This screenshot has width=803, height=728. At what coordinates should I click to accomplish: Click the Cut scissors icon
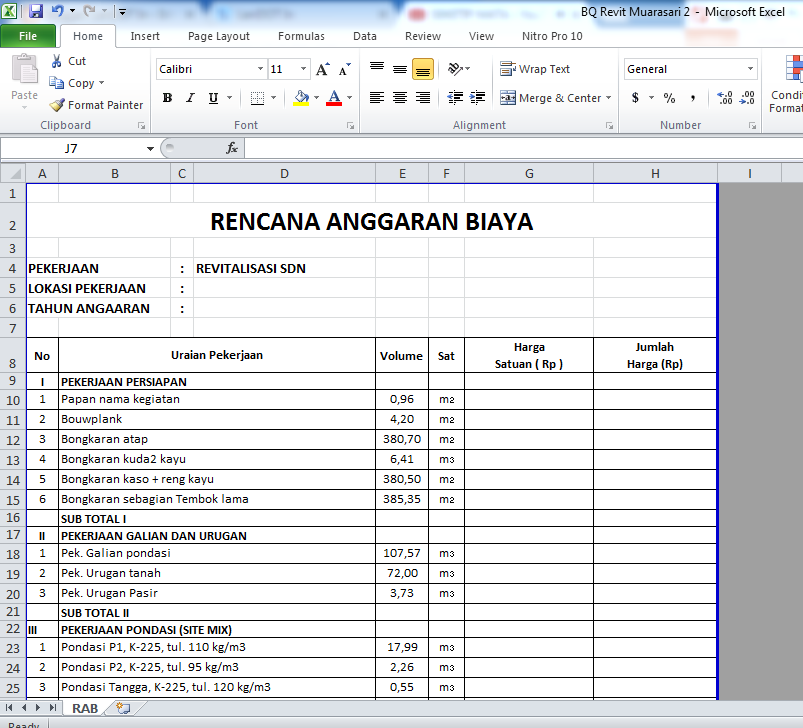57,61
